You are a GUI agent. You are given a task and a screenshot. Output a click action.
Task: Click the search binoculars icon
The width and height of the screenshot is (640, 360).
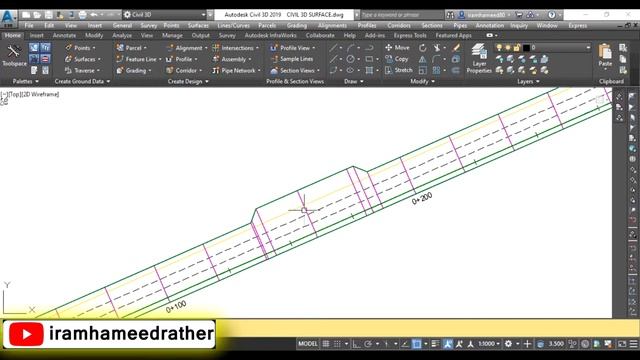click(x=450, y=15)
